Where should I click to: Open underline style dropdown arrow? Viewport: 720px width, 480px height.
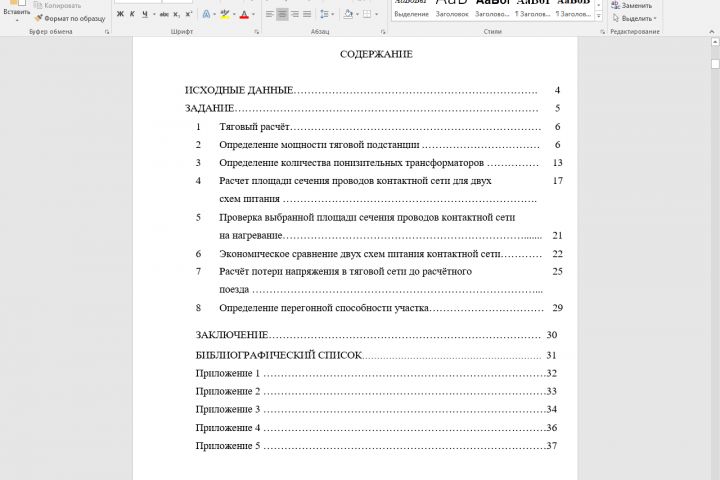click(x=154, y=14)
